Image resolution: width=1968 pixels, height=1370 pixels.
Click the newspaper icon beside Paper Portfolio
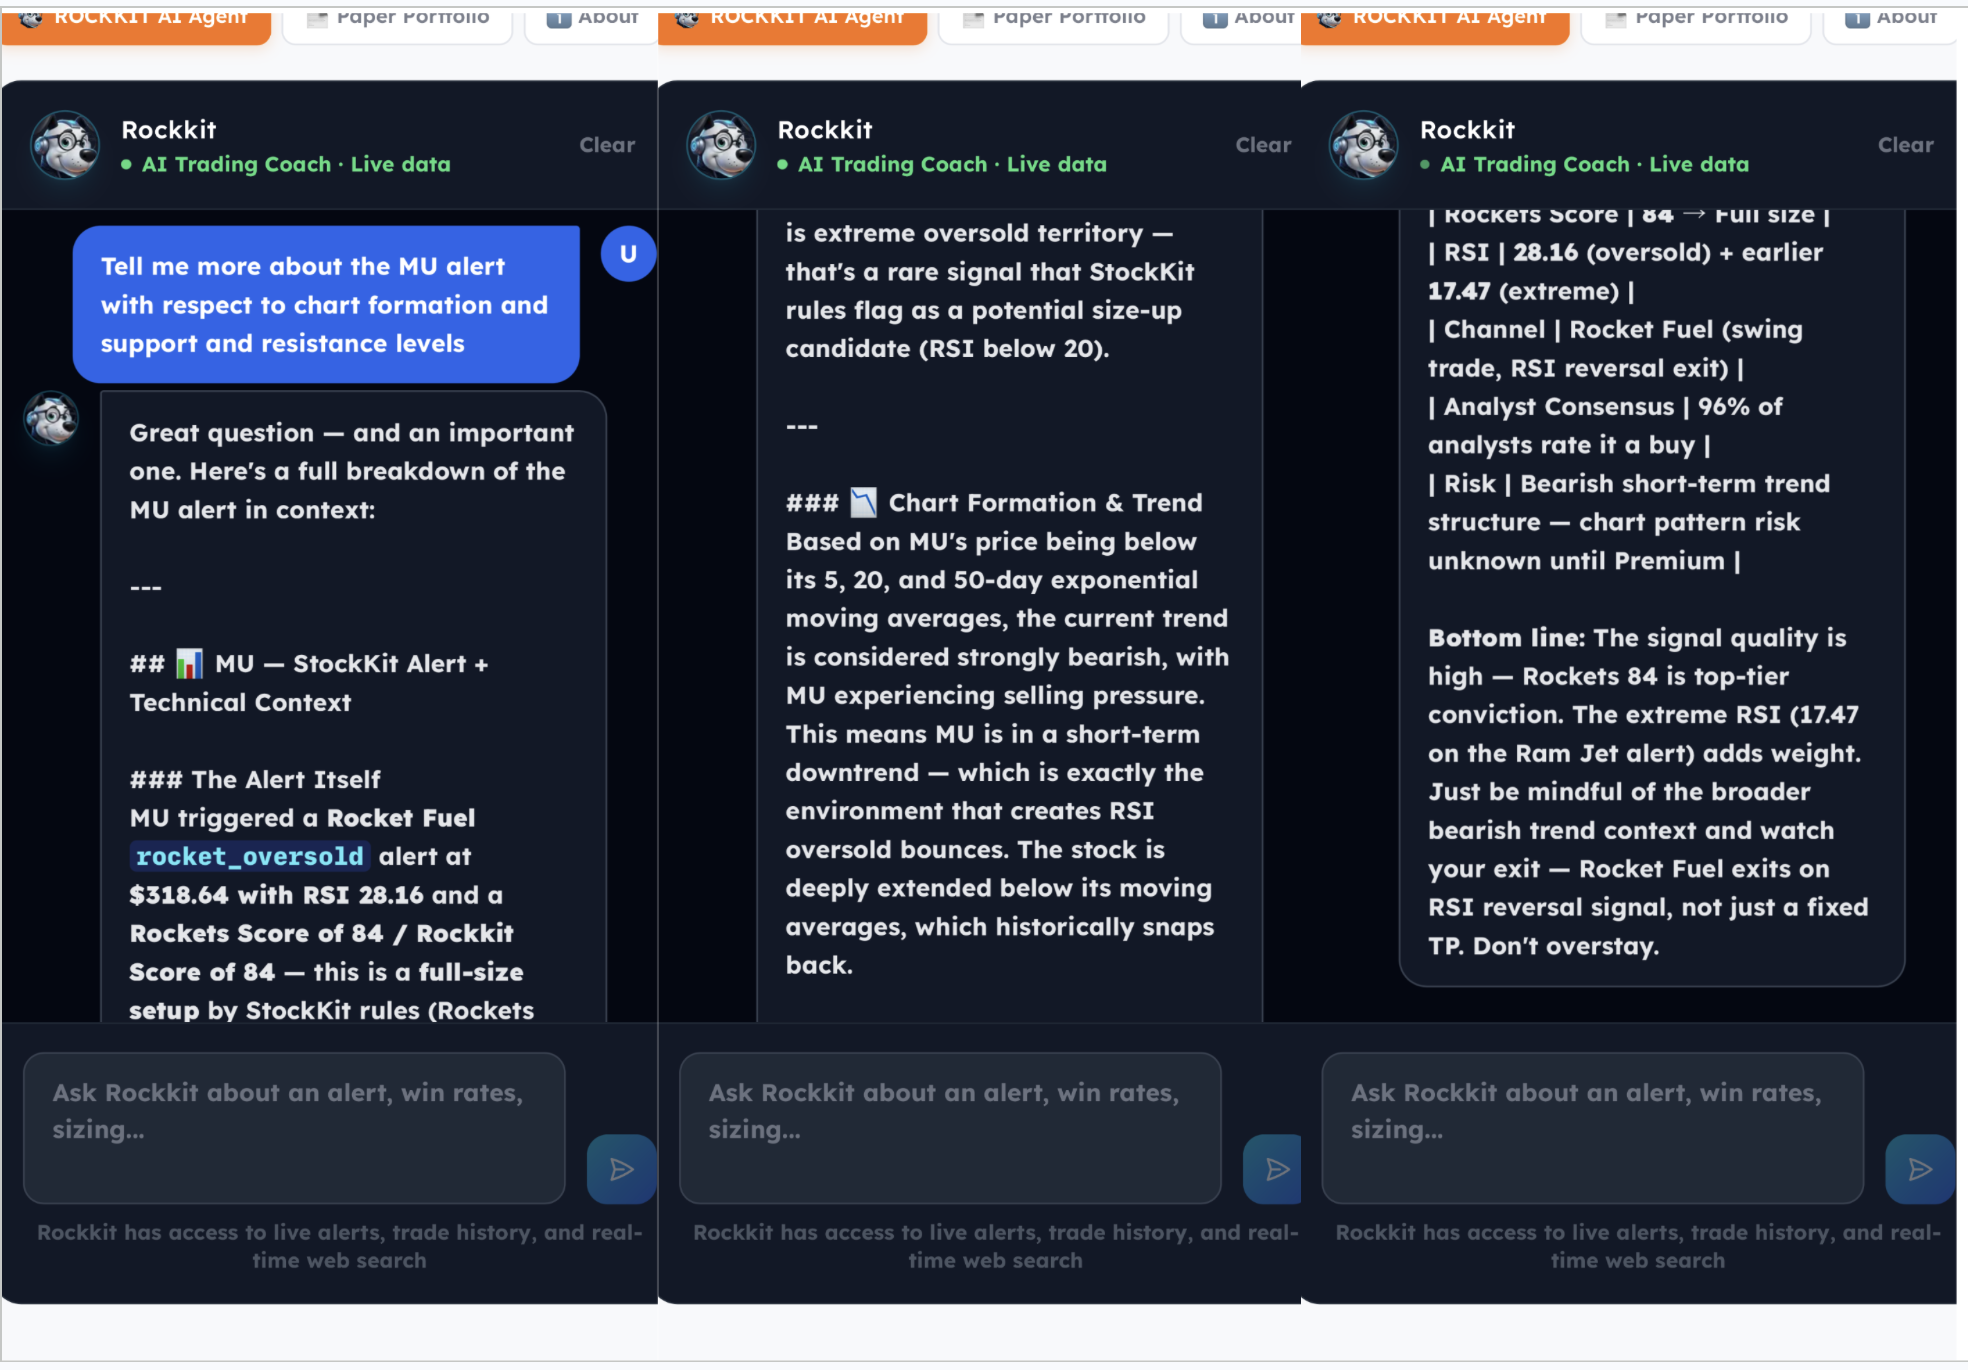click(x=320, y=16)
